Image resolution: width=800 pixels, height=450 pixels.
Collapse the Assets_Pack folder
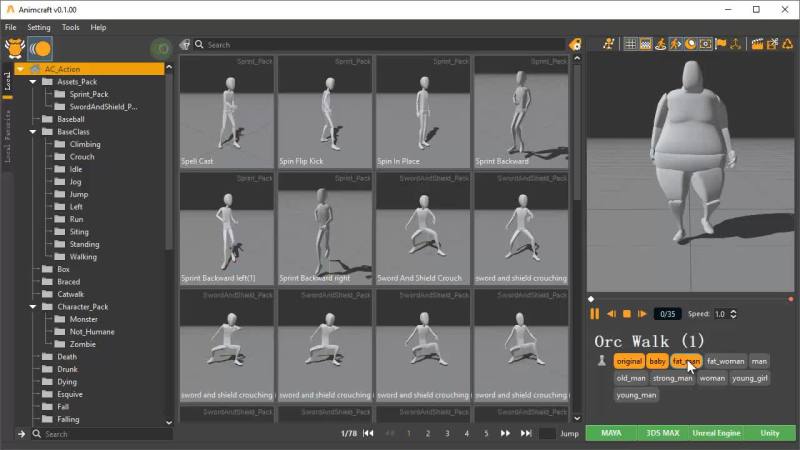click(33, 82)
